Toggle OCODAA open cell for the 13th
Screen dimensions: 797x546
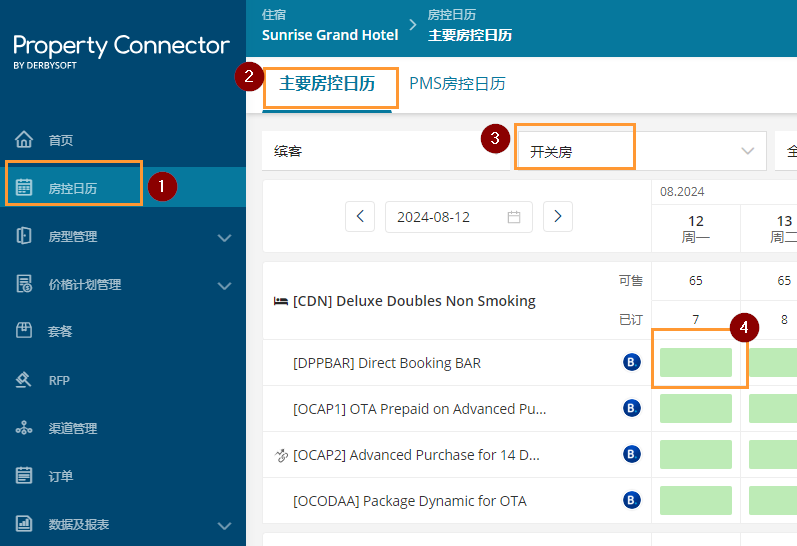tap(773, 500)
